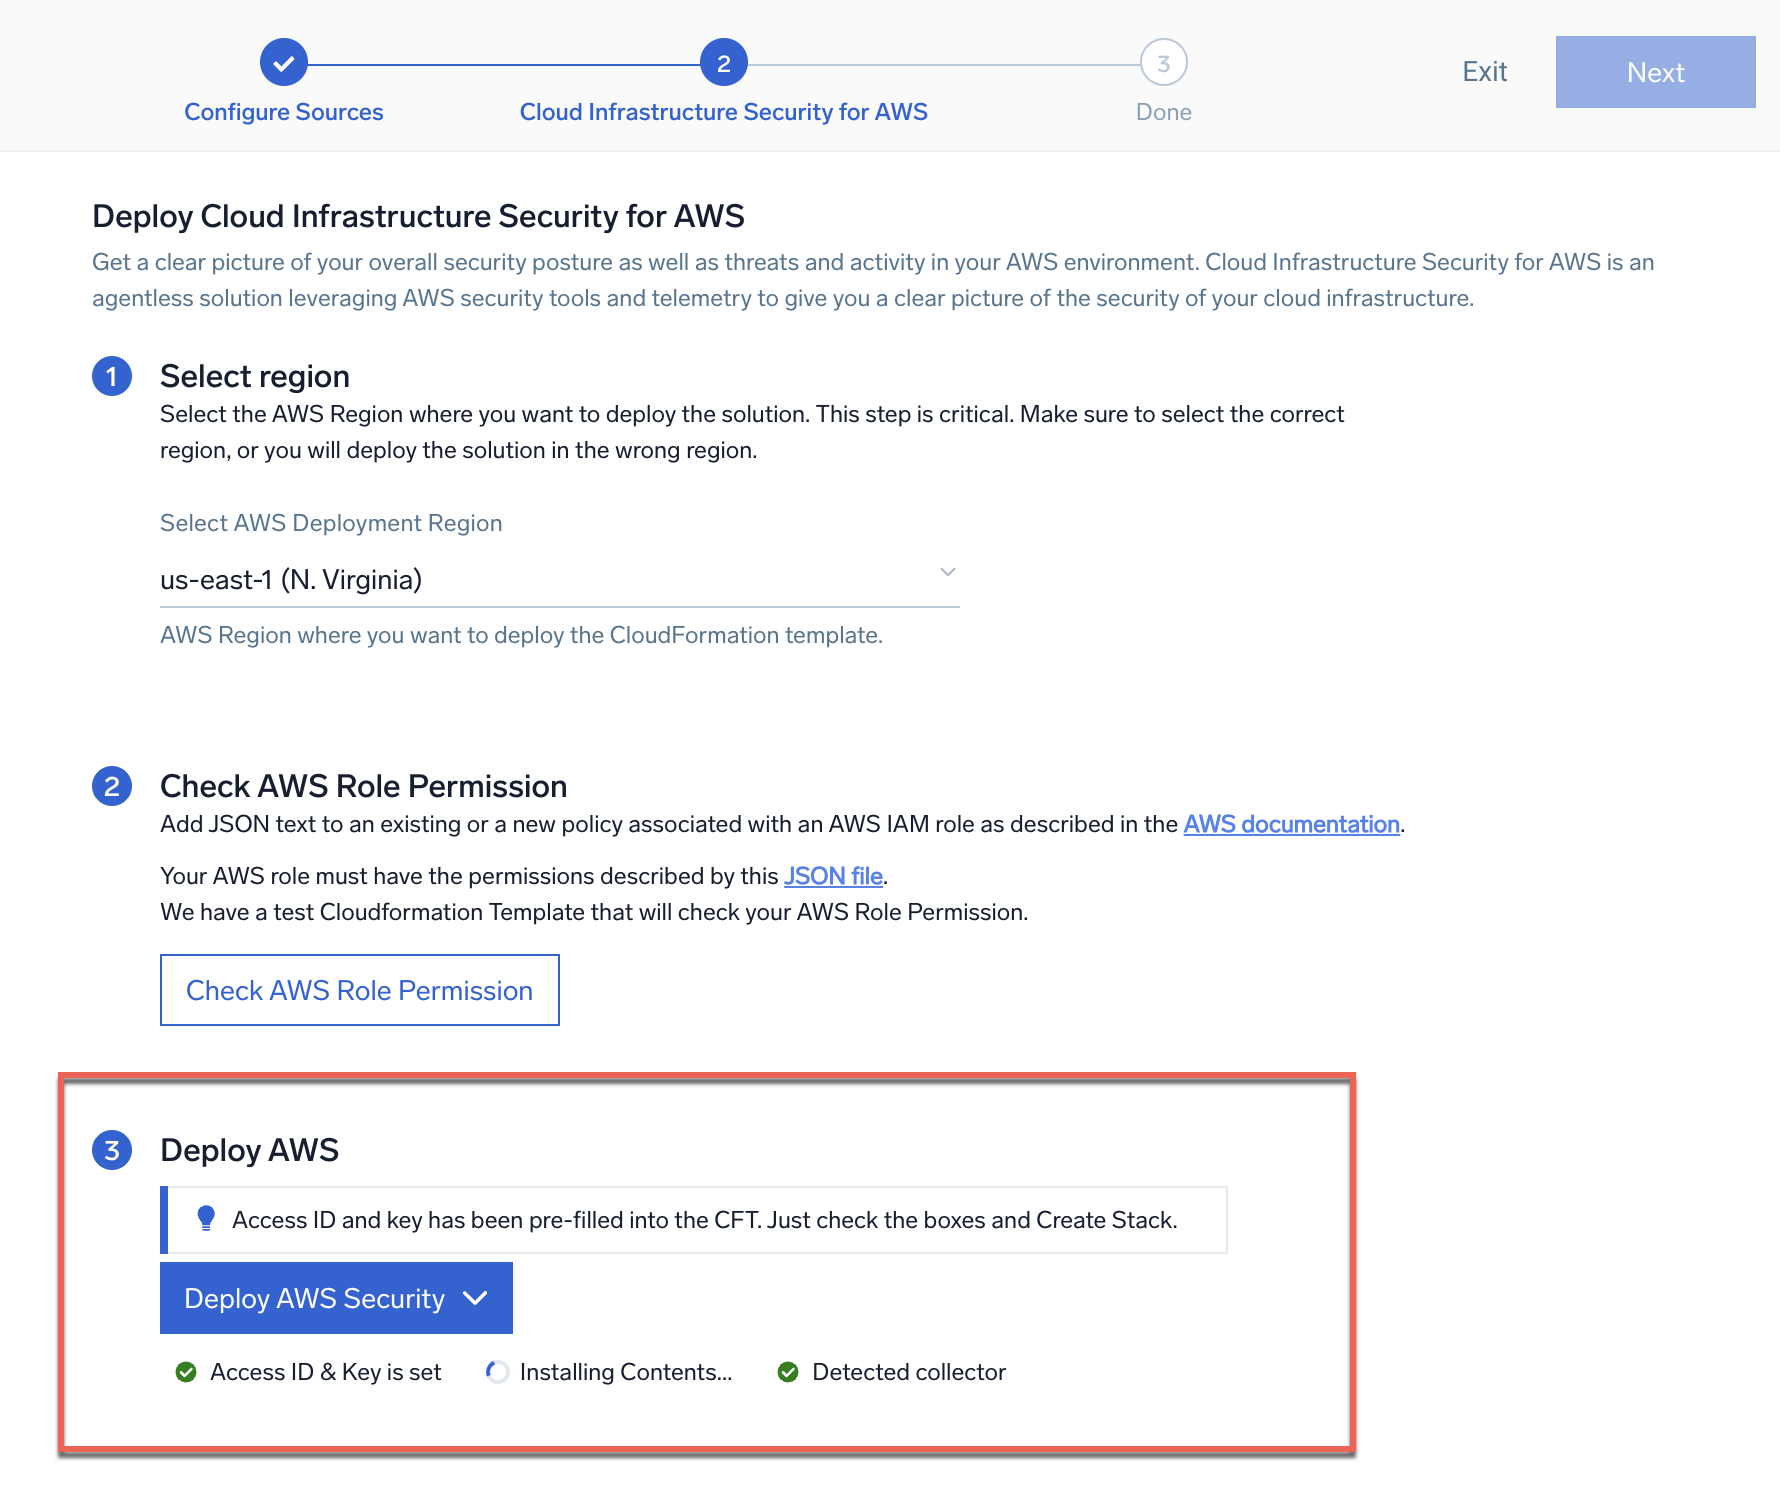The width and height of the screenshot is (1780, 1506).
Task: Open the JSON file link
Action: (x=832, y=875)
